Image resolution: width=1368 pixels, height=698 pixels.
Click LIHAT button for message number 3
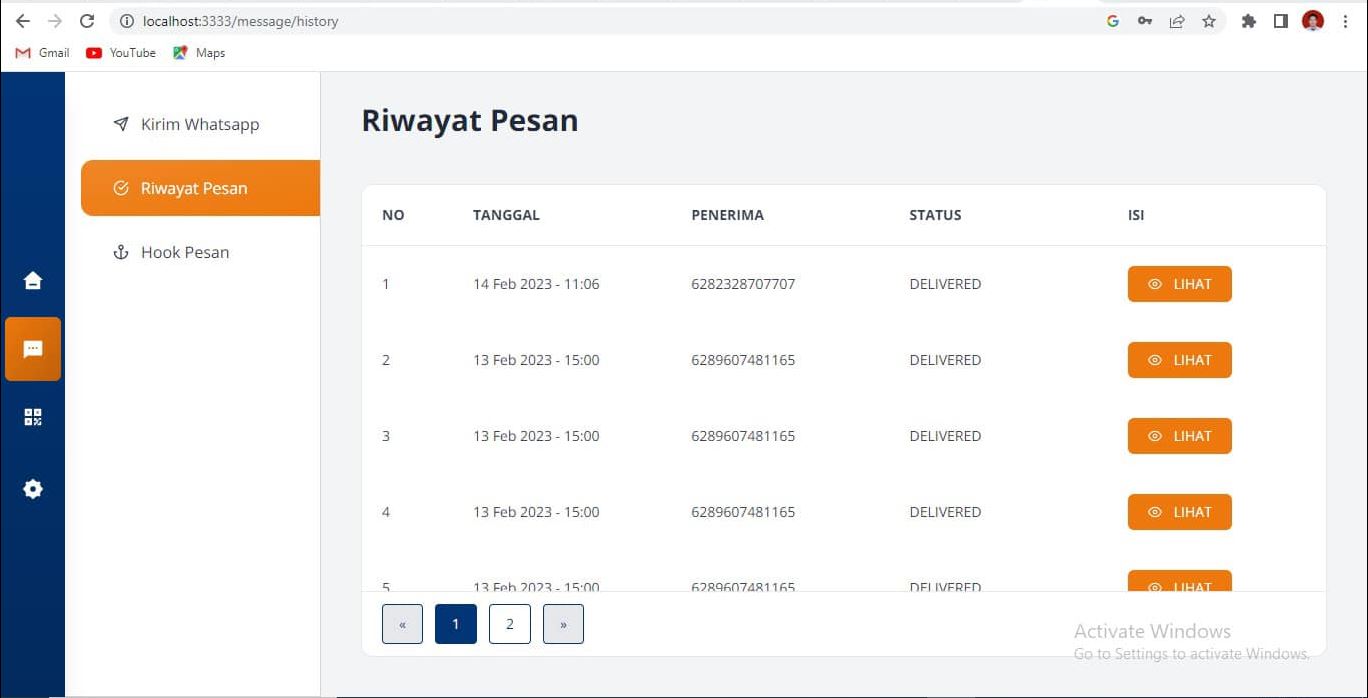click(x=1179, y=436)
